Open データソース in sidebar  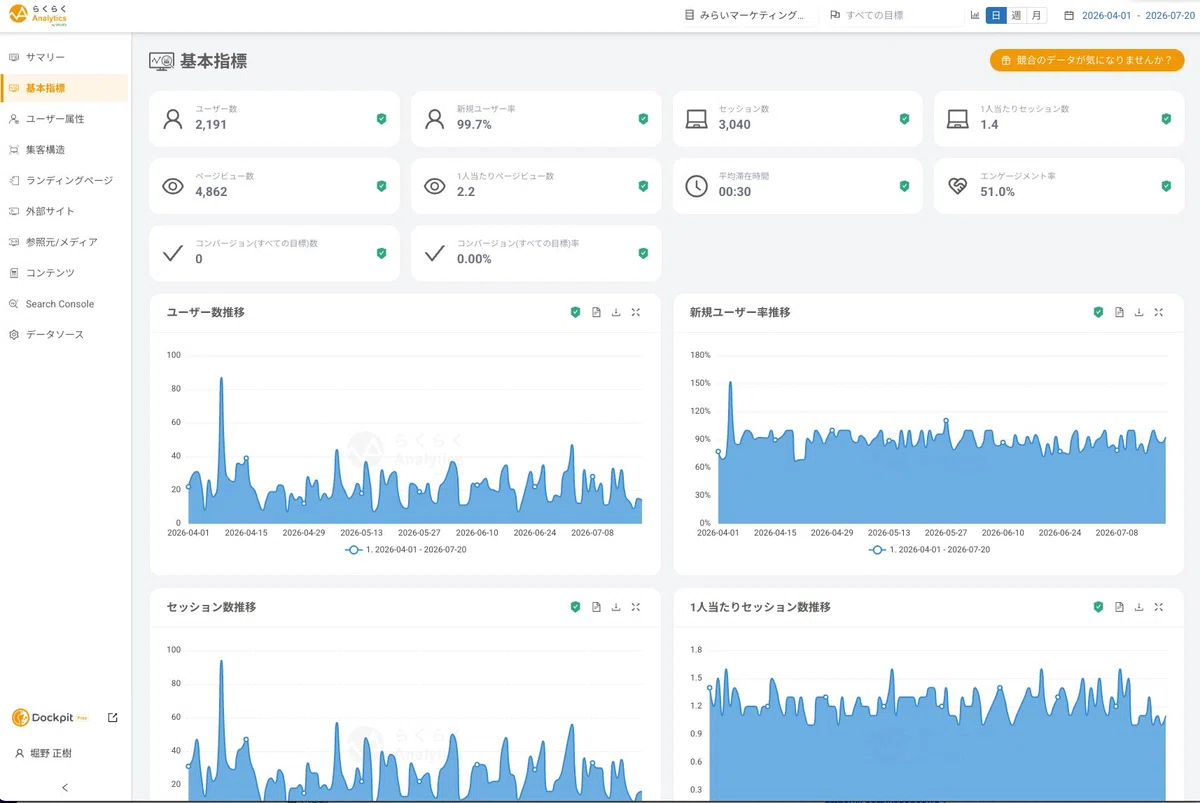click(x=65, y=335)
